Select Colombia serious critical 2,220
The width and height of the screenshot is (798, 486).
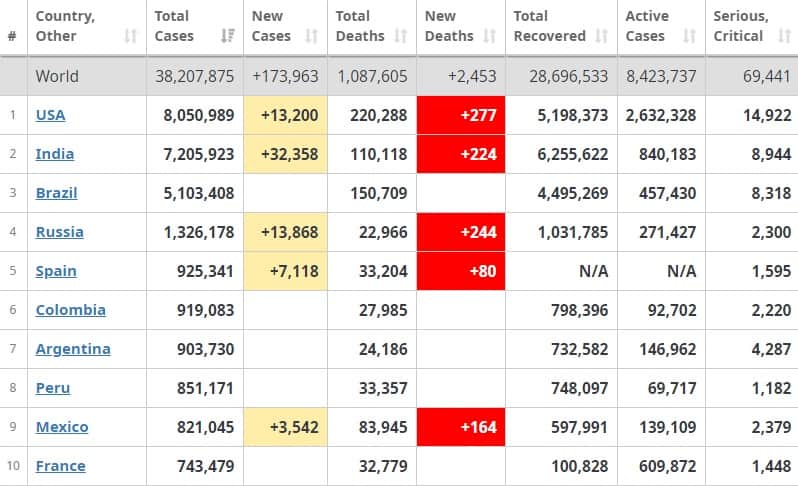pos(772,310)
